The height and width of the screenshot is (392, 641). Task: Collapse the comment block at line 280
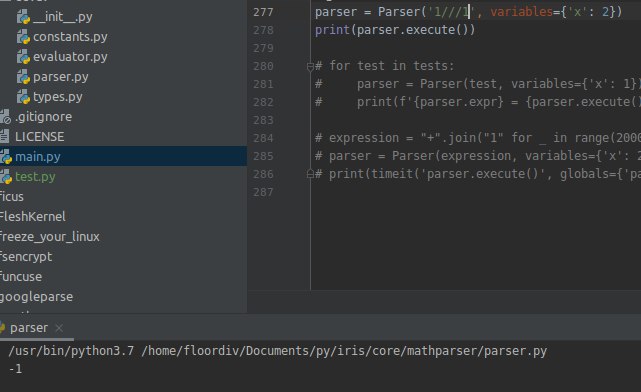[310, 66]
